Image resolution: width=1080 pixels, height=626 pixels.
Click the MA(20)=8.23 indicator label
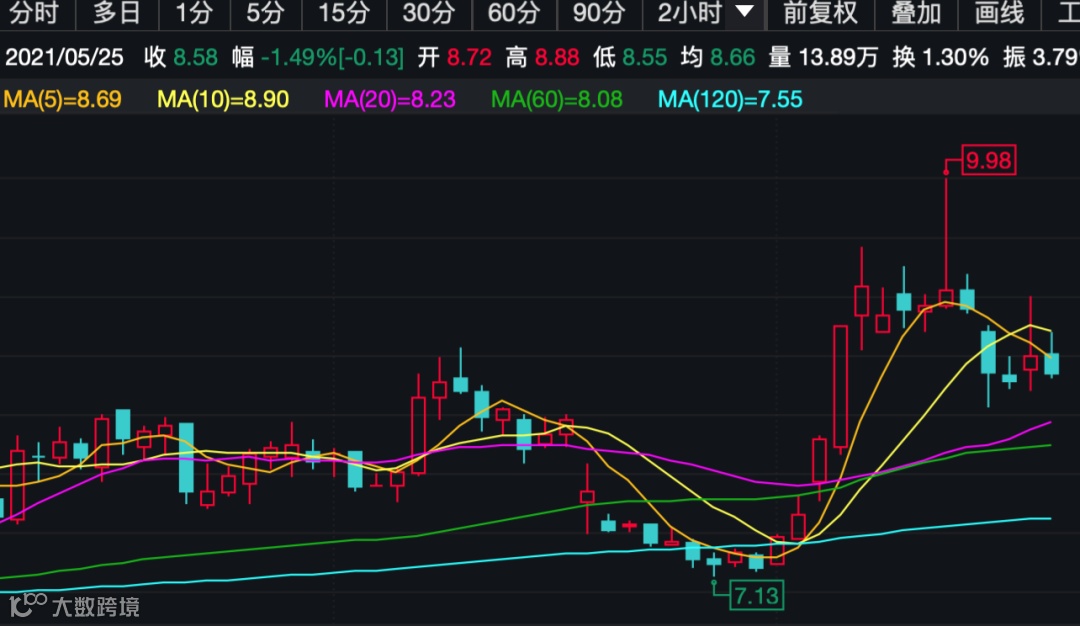click(390, 99)
